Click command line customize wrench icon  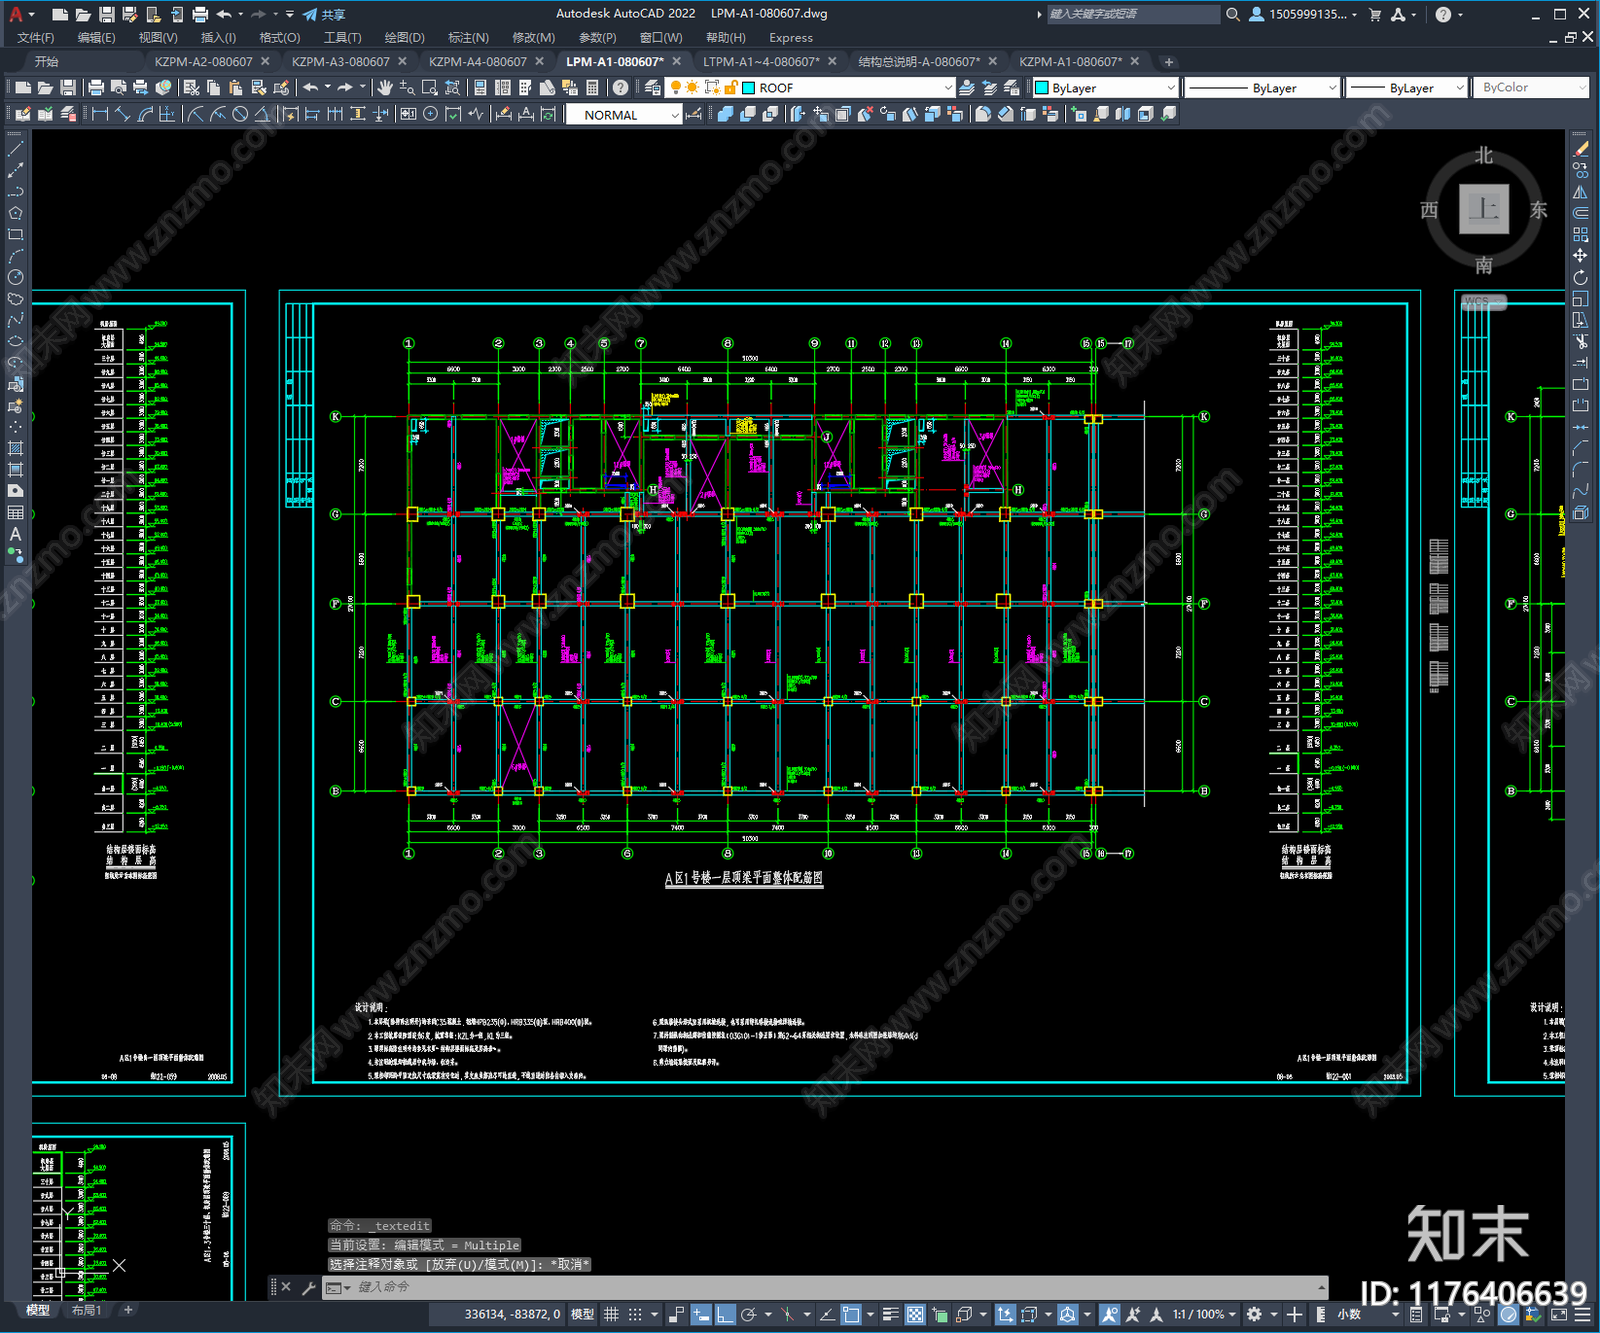[x=309, y=1287]
